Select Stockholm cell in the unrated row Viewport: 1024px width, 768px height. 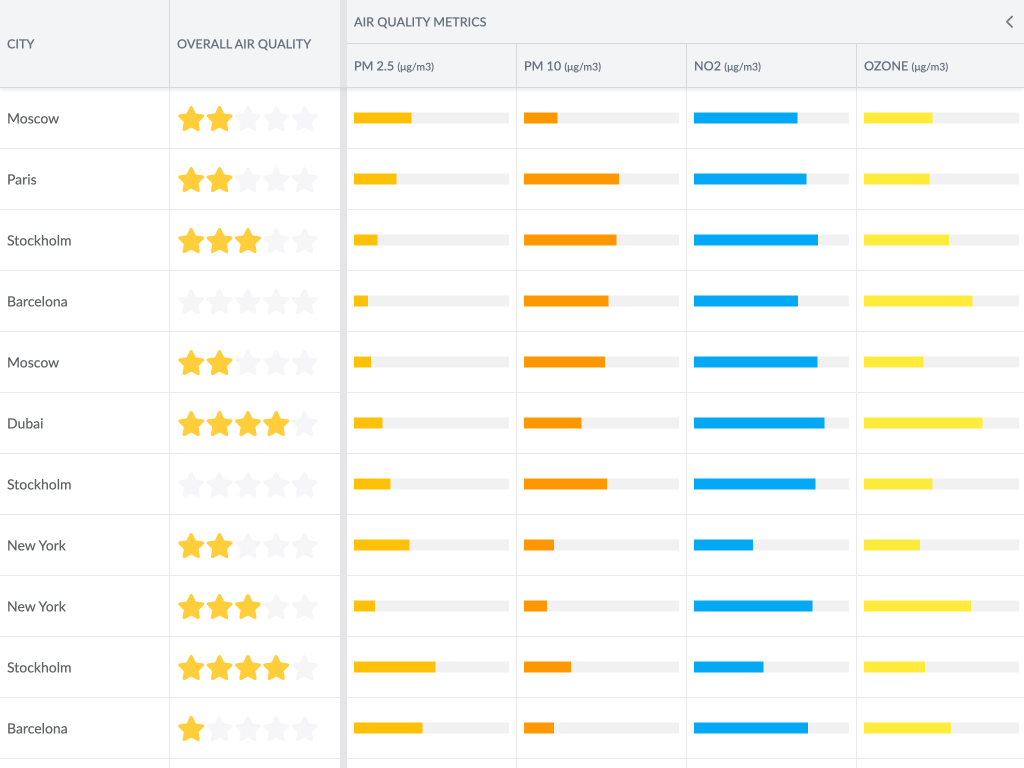coord(84,485)
